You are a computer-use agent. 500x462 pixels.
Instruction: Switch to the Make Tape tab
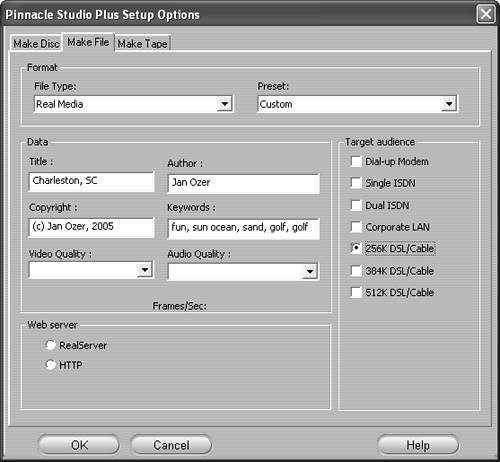(x=142, y=43)
